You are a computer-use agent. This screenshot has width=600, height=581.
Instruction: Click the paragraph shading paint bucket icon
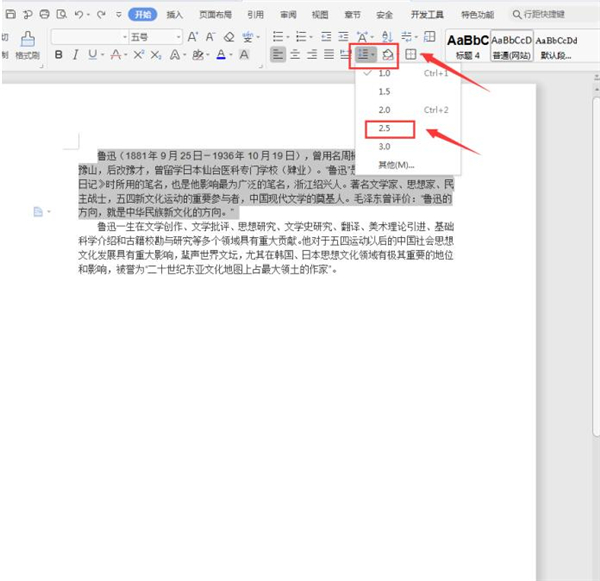[x=390, y=54]
